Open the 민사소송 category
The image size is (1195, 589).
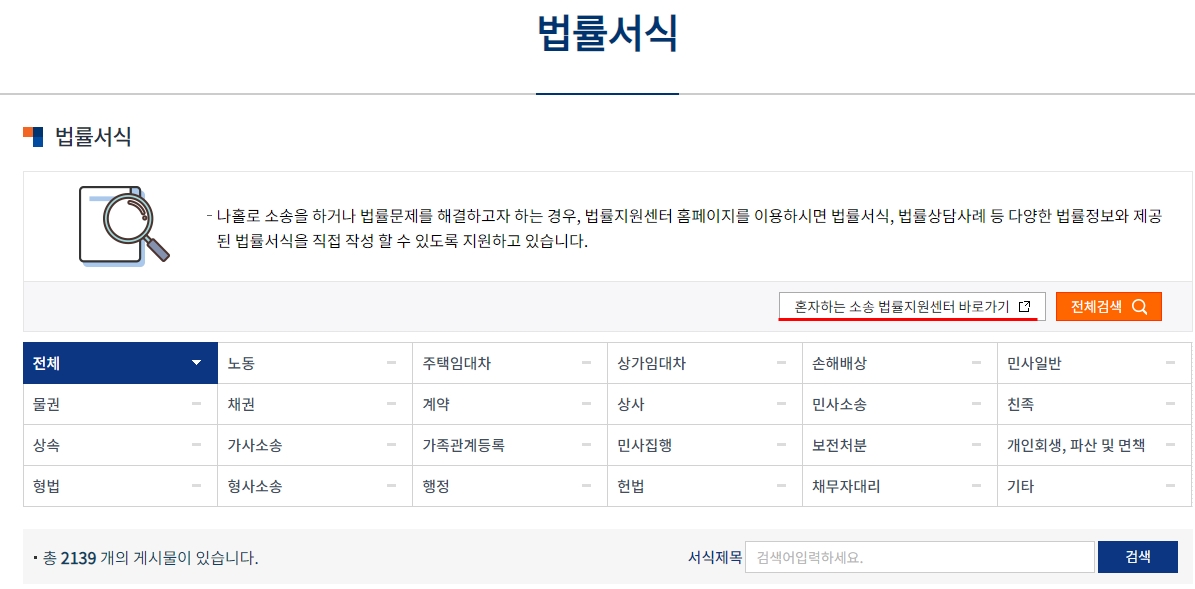click(x=899, y=405)
